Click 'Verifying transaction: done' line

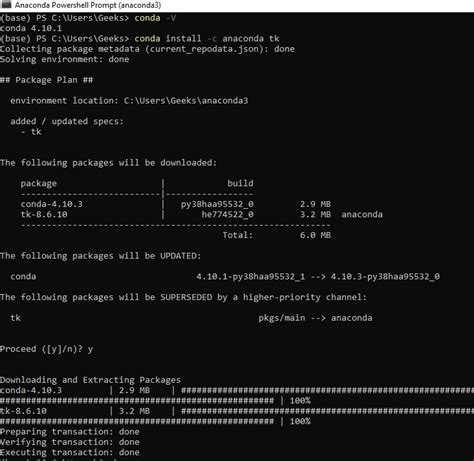coord(70,442)
